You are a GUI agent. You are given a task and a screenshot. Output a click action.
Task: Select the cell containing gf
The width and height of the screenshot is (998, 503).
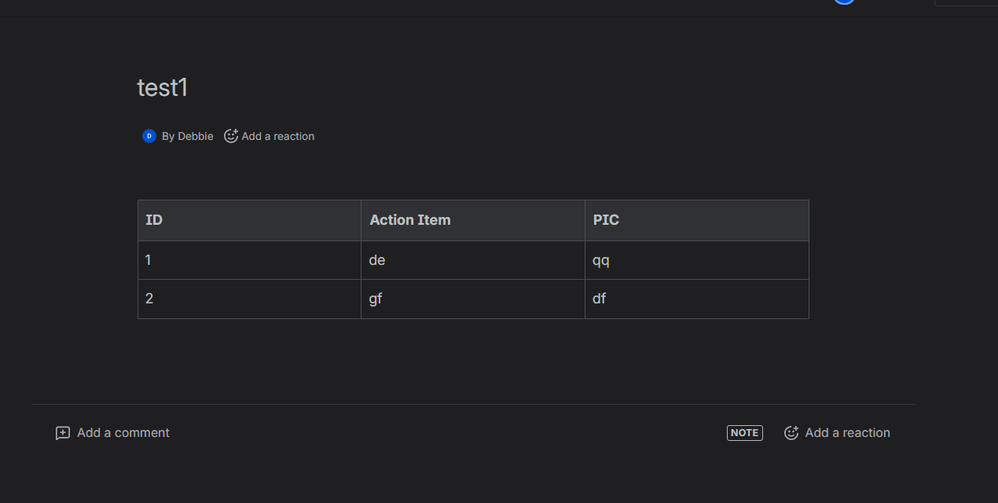(x=472, y=299)
